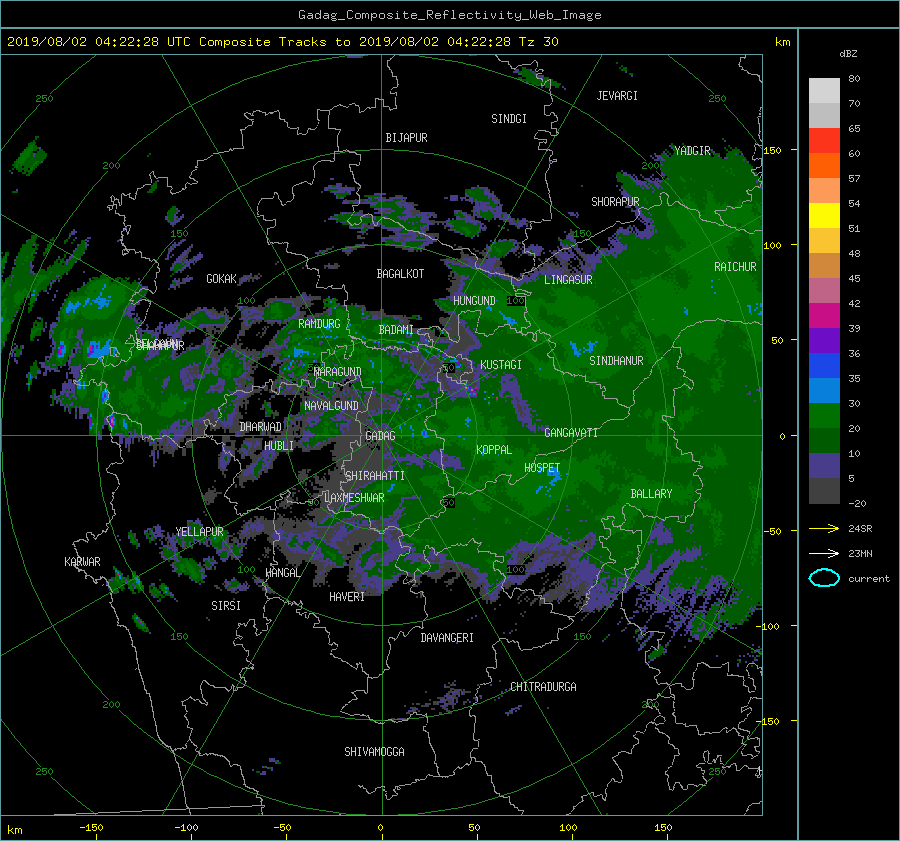Click the DAVANGERI city label
Viewport: 900px width, 841px height.
click(447, 638)
